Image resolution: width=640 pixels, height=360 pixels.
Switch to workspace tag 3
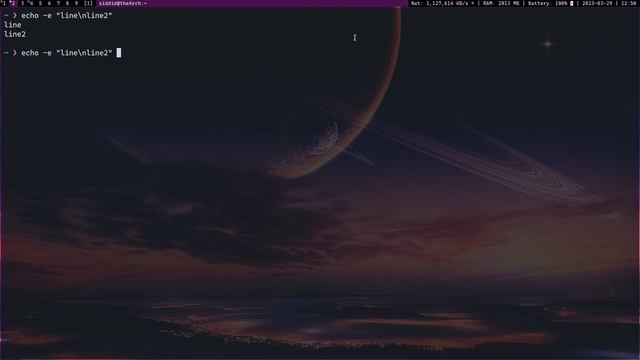click(x=22, y=3)
